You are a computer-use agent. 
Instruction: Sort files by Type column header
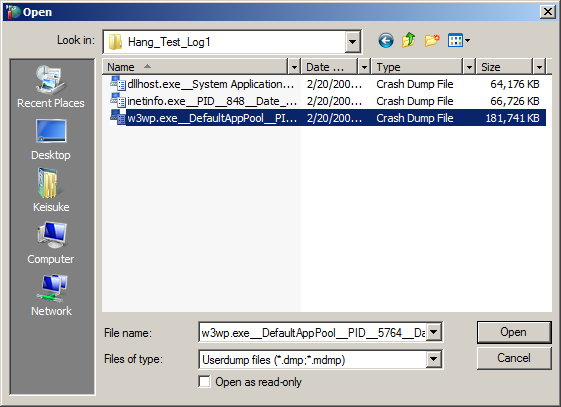tap(417, 67)
